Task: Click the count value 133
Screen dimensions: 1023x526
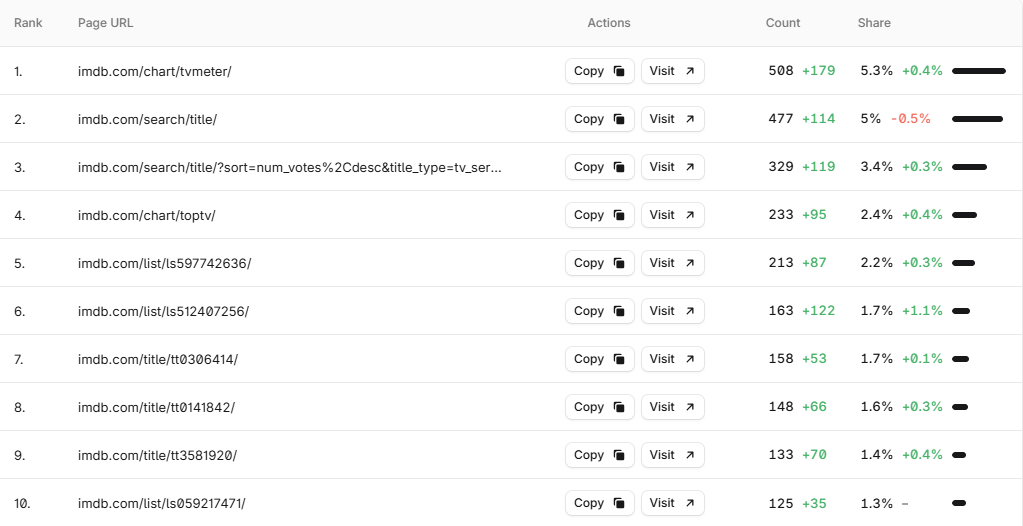Action: click(781, 454)
